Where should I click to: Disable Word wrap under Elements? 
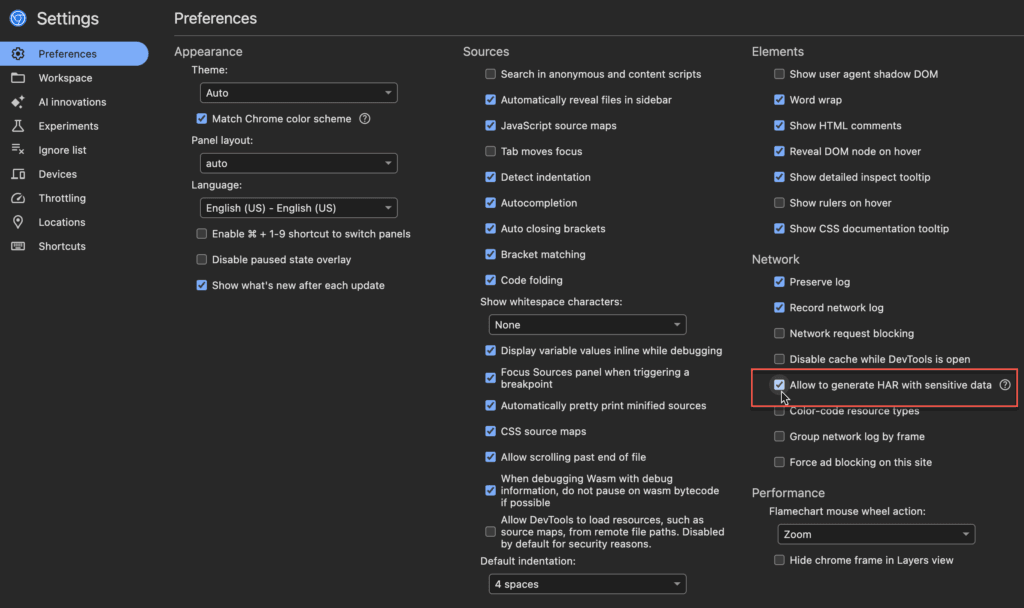[x=779, y=99]
